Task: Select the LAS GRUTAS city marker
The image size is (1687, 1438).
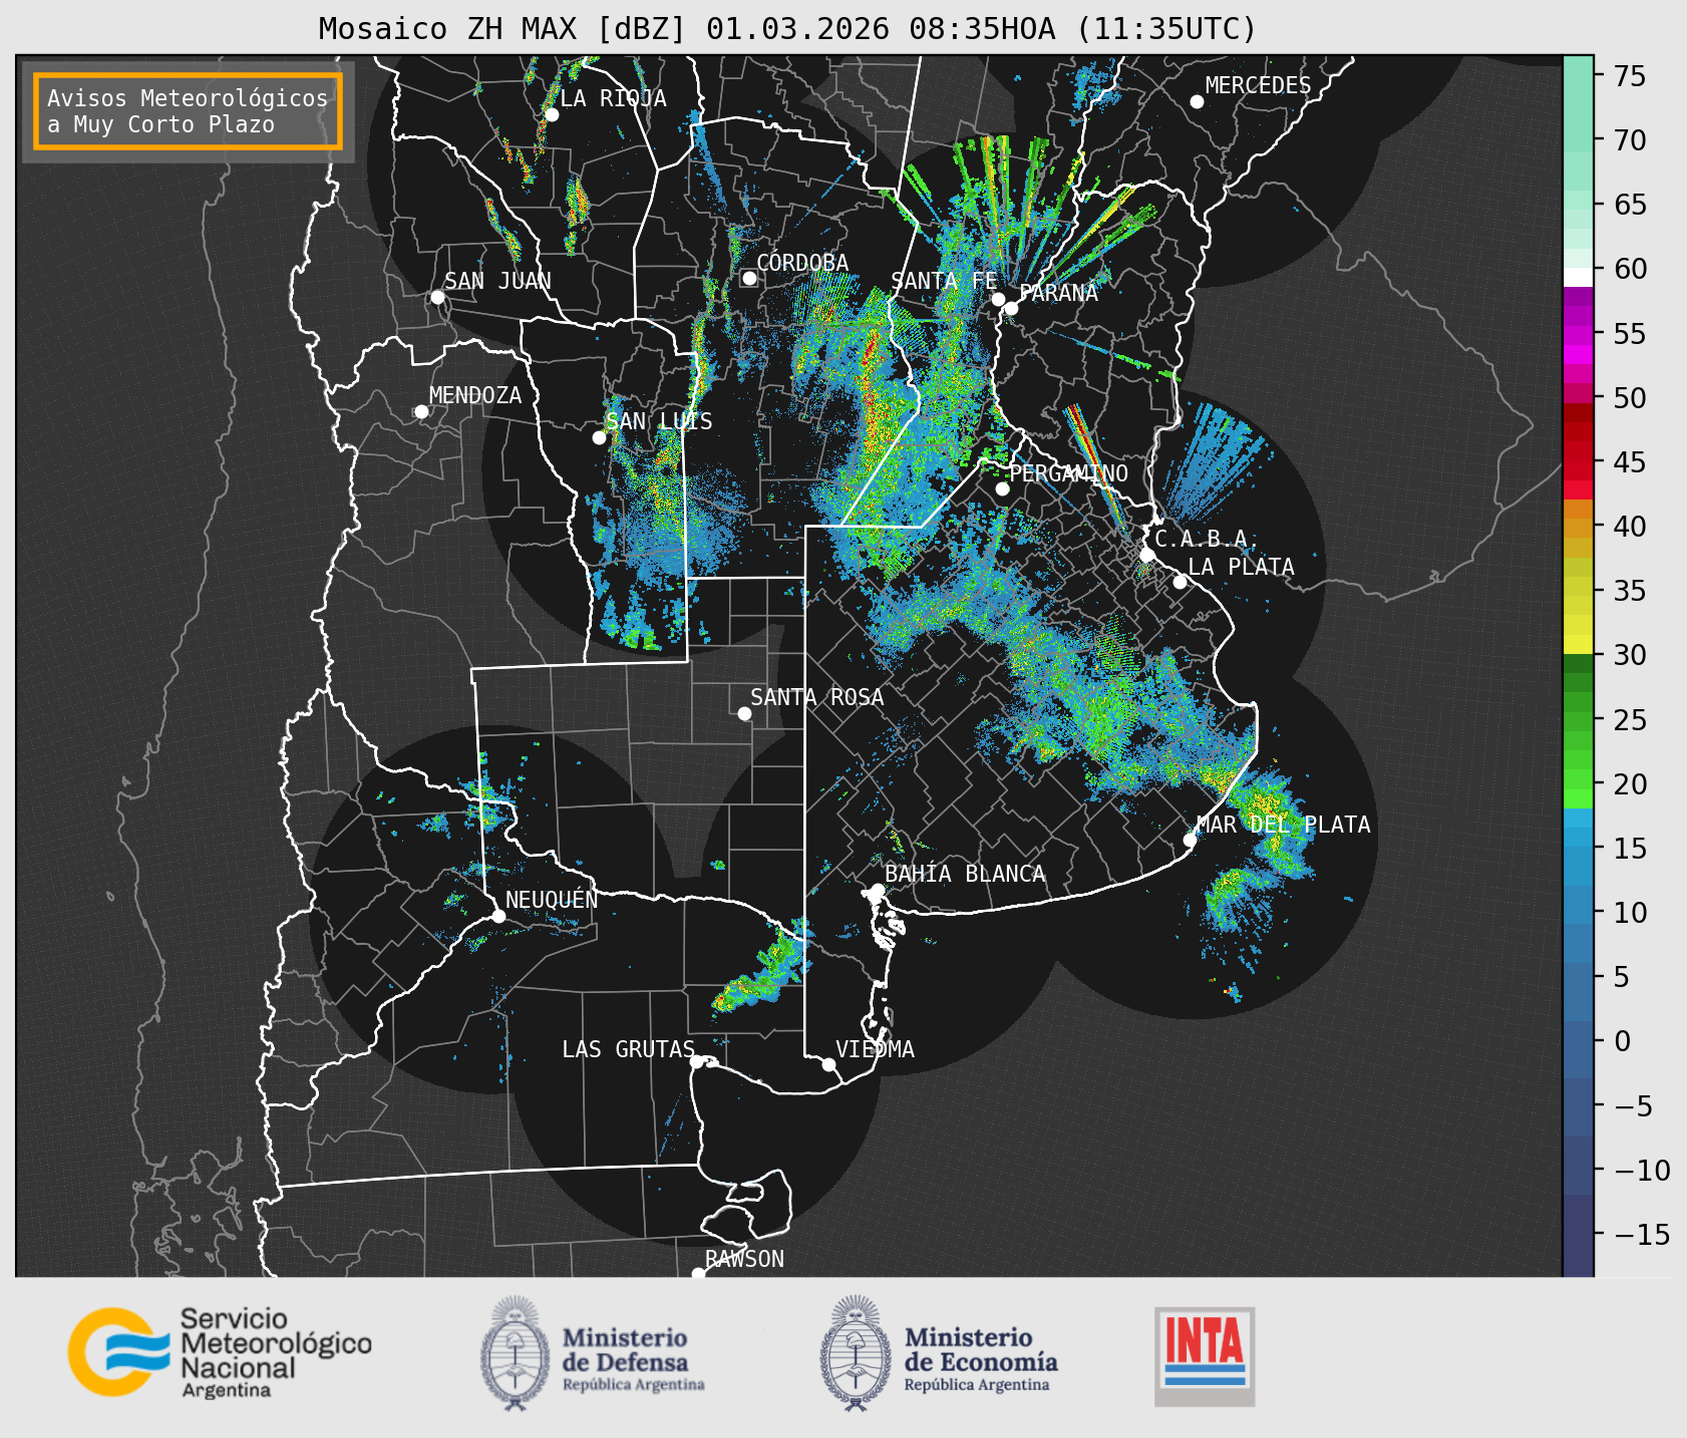Action: click(x=697, y=1062)
